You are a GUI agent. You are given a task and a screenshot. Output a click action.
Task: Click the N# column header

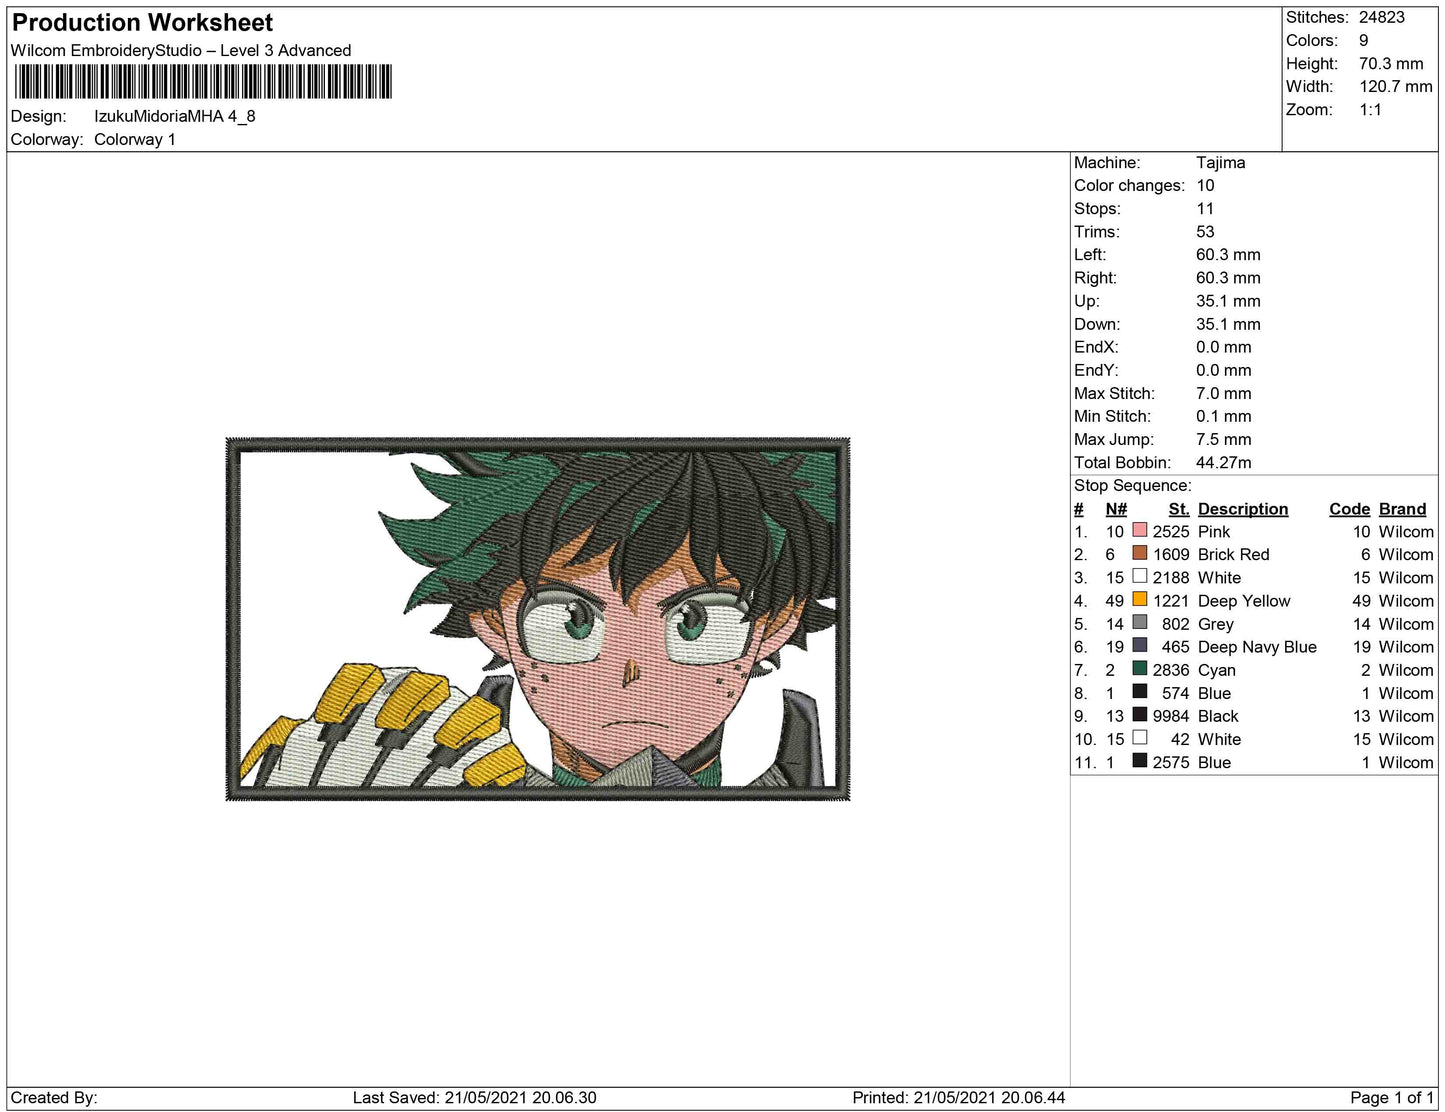1116,509
